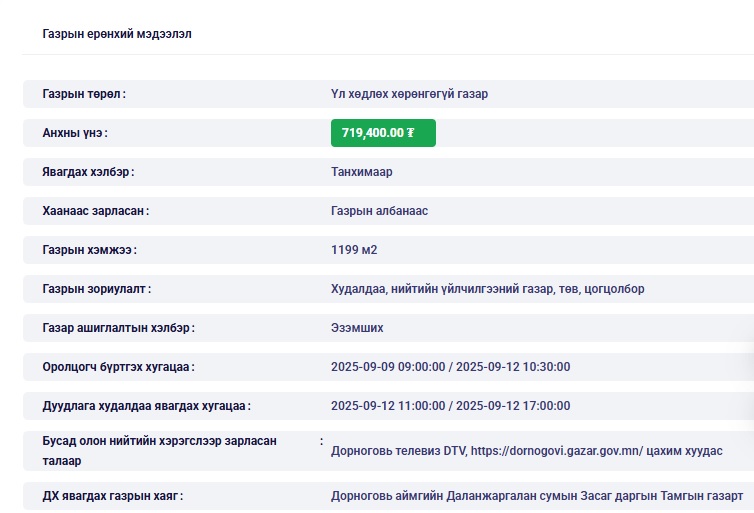Select the Газрын төрөл row label
Screen dimensions: 754x513
pyautogui.click(x=84, y=94)
